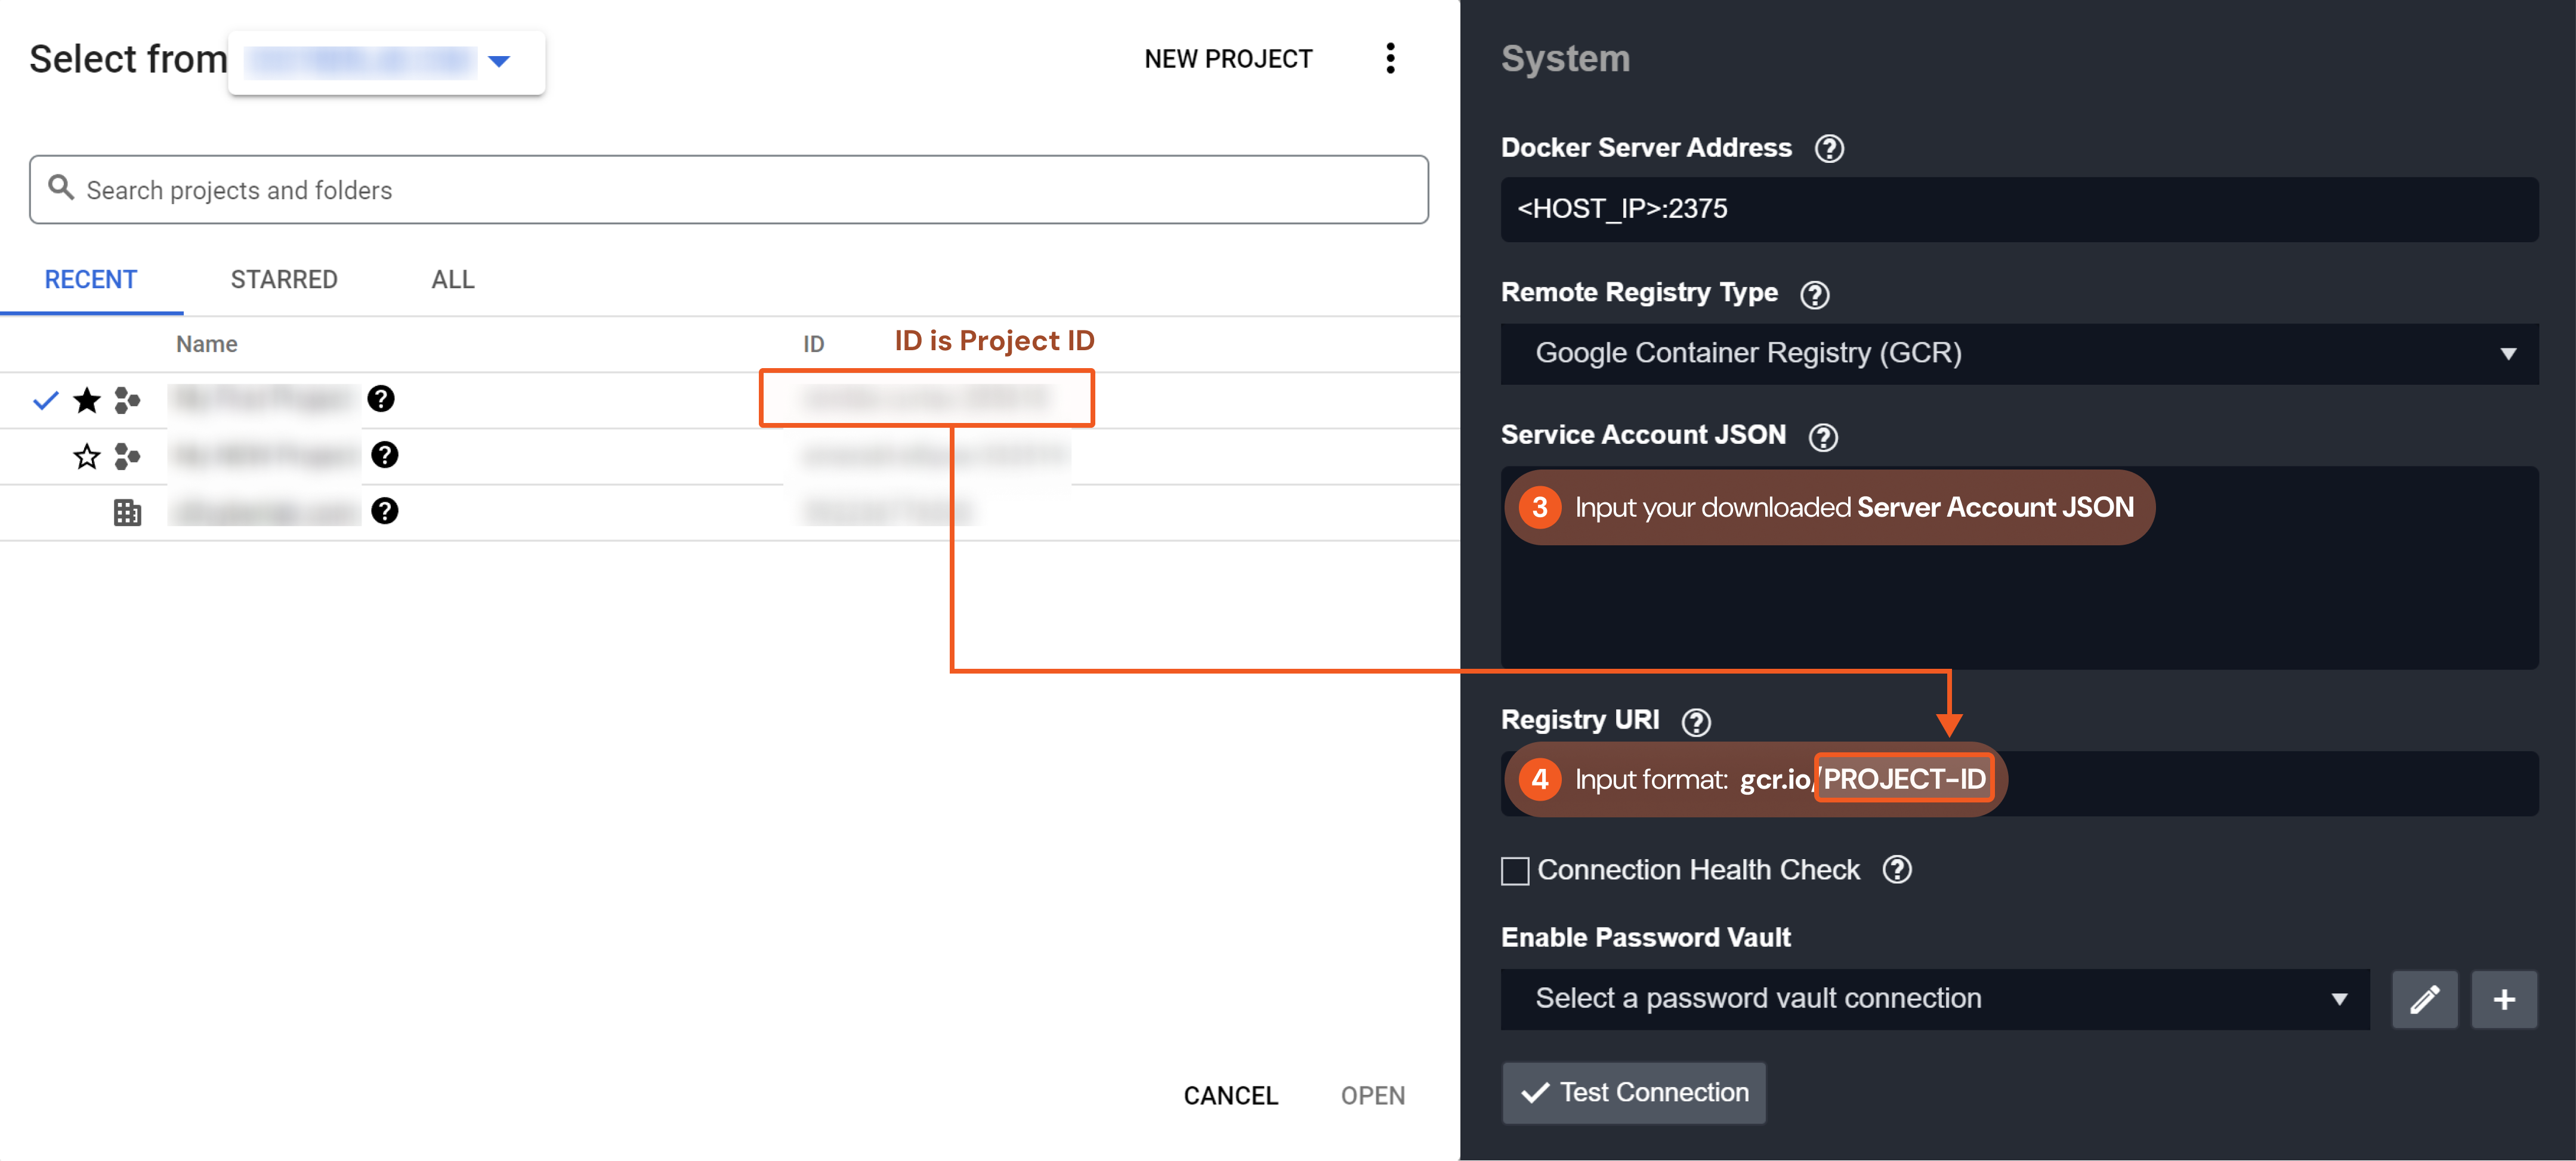Click help icon next to Connection Health Check

(1896, 869)
